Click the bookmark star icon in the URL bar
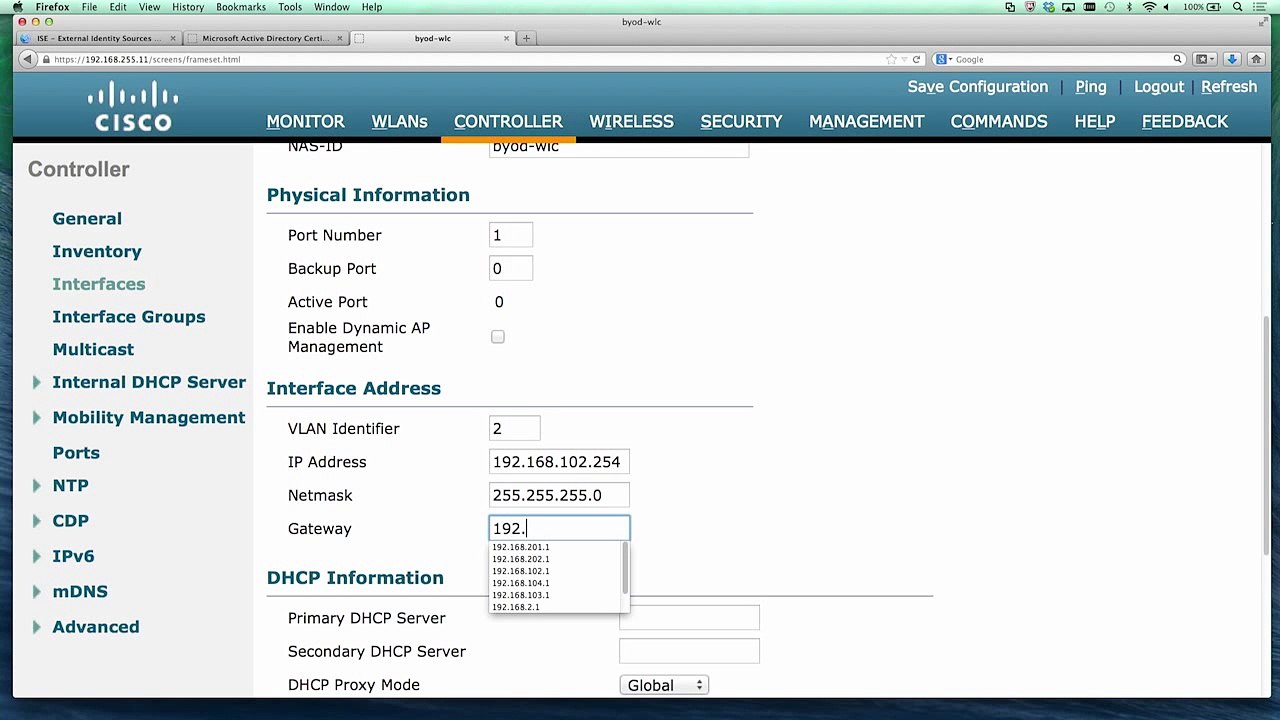 click(x=891, y=59)
